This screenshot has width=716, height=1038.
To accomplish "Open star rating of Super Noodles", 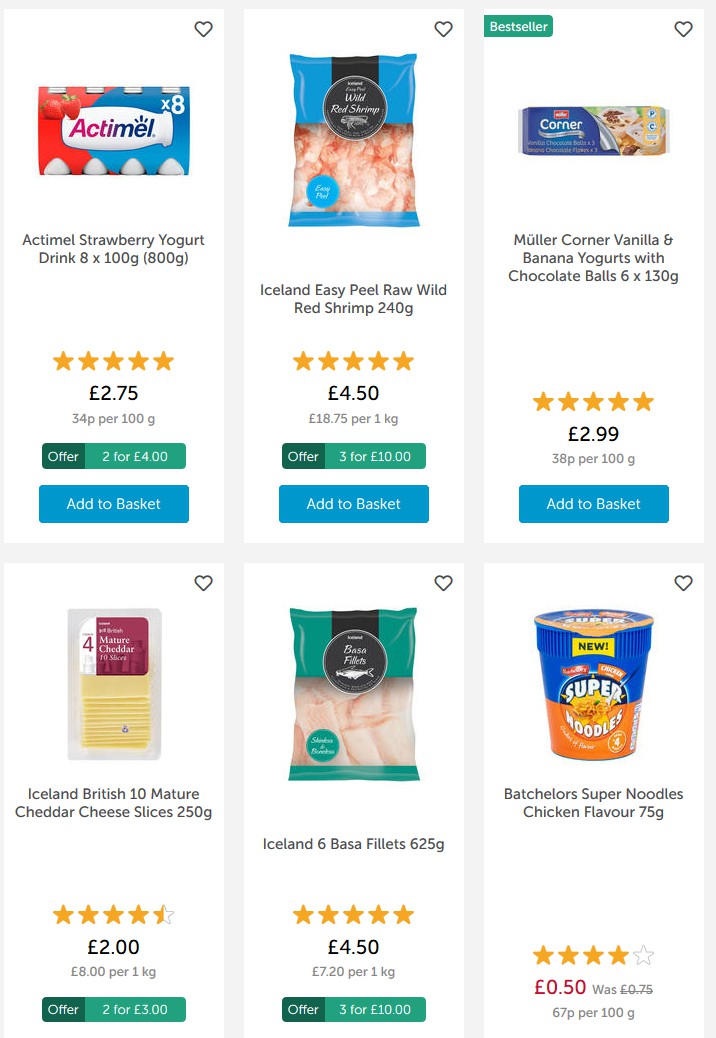I will (x=594, y=955).
